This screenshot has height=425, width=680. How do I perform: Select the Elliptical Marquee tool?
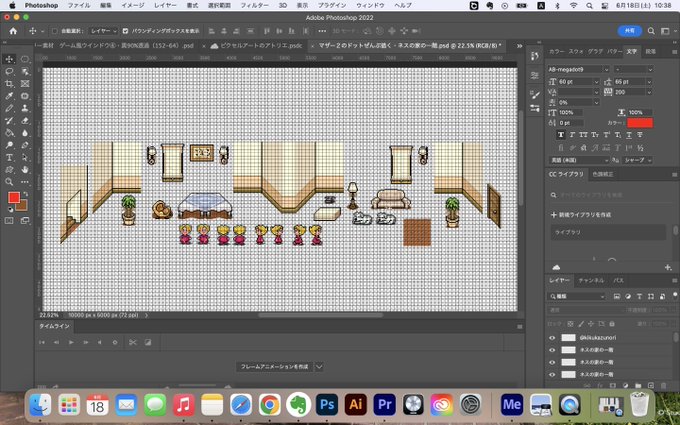(x=25, y=59)
